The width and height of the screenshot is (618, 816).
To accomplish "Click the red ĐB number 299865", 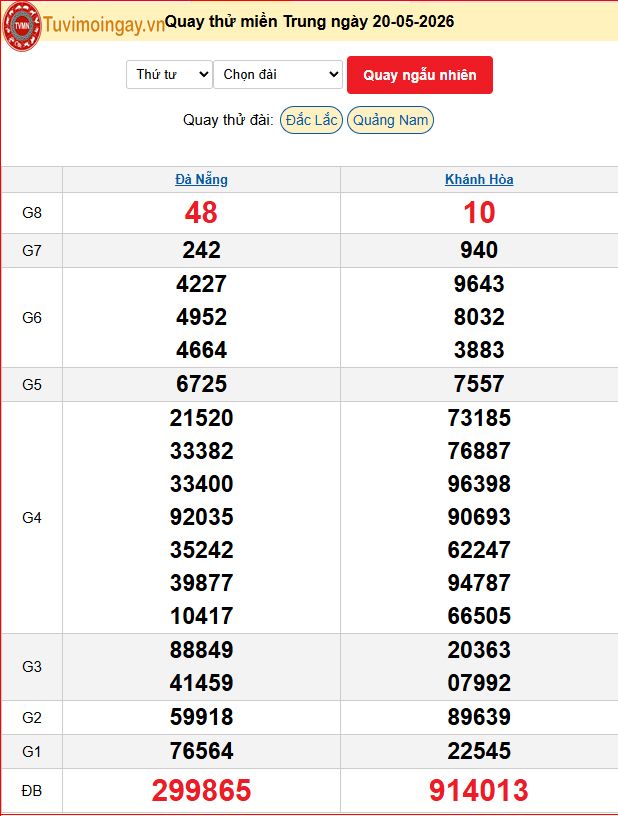I will click(201, 790).
